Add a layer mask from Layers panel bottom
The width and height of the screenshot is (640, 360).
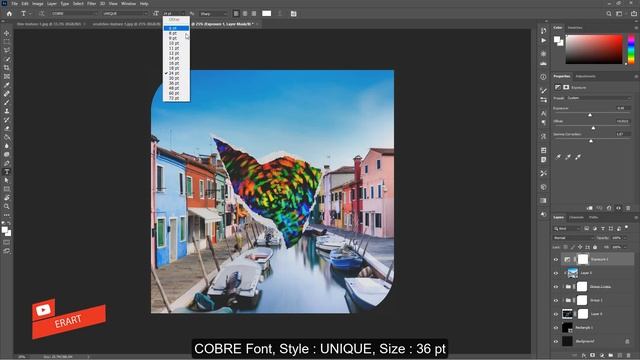593,356
